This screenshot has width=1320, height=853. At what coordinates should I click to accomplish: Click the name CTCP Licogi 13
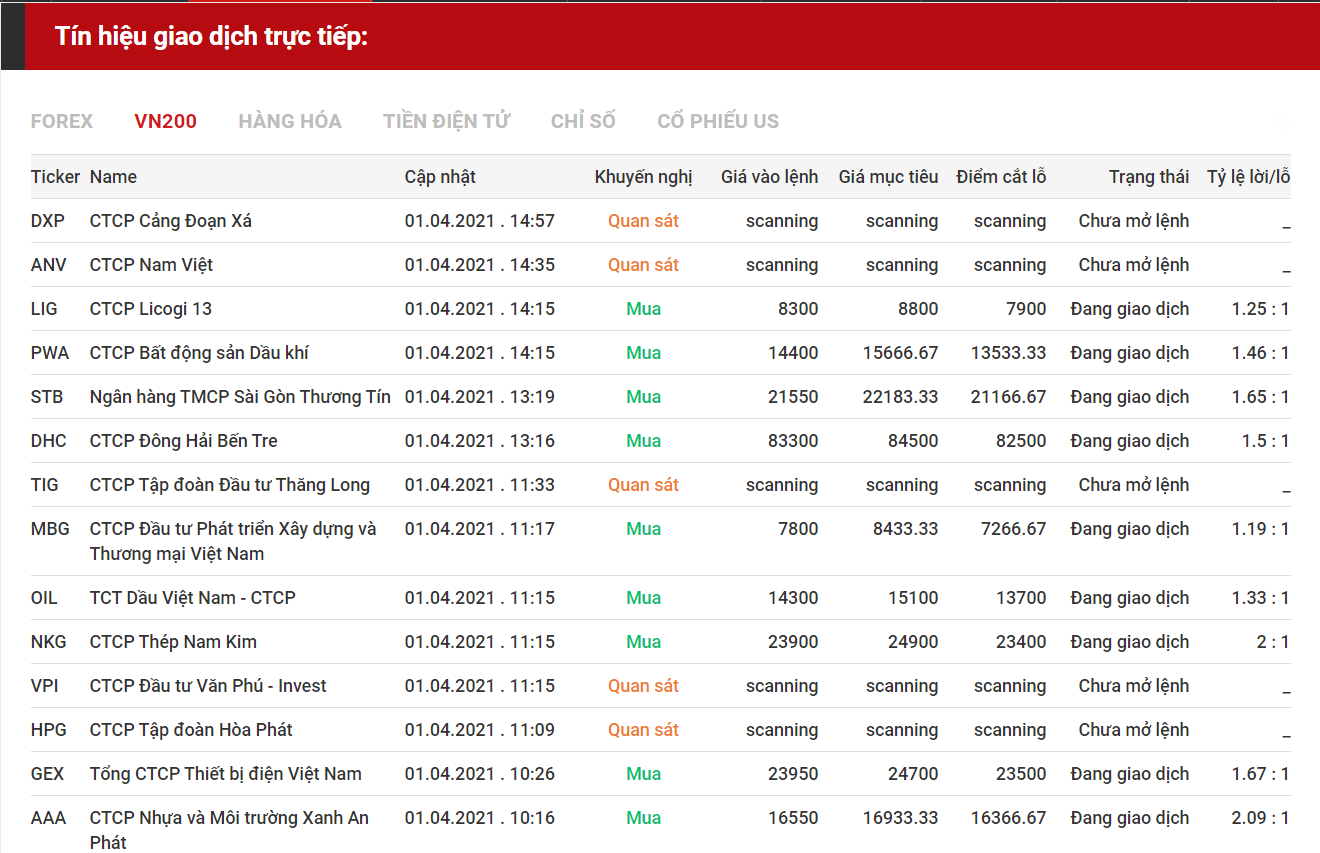point(151,309)
